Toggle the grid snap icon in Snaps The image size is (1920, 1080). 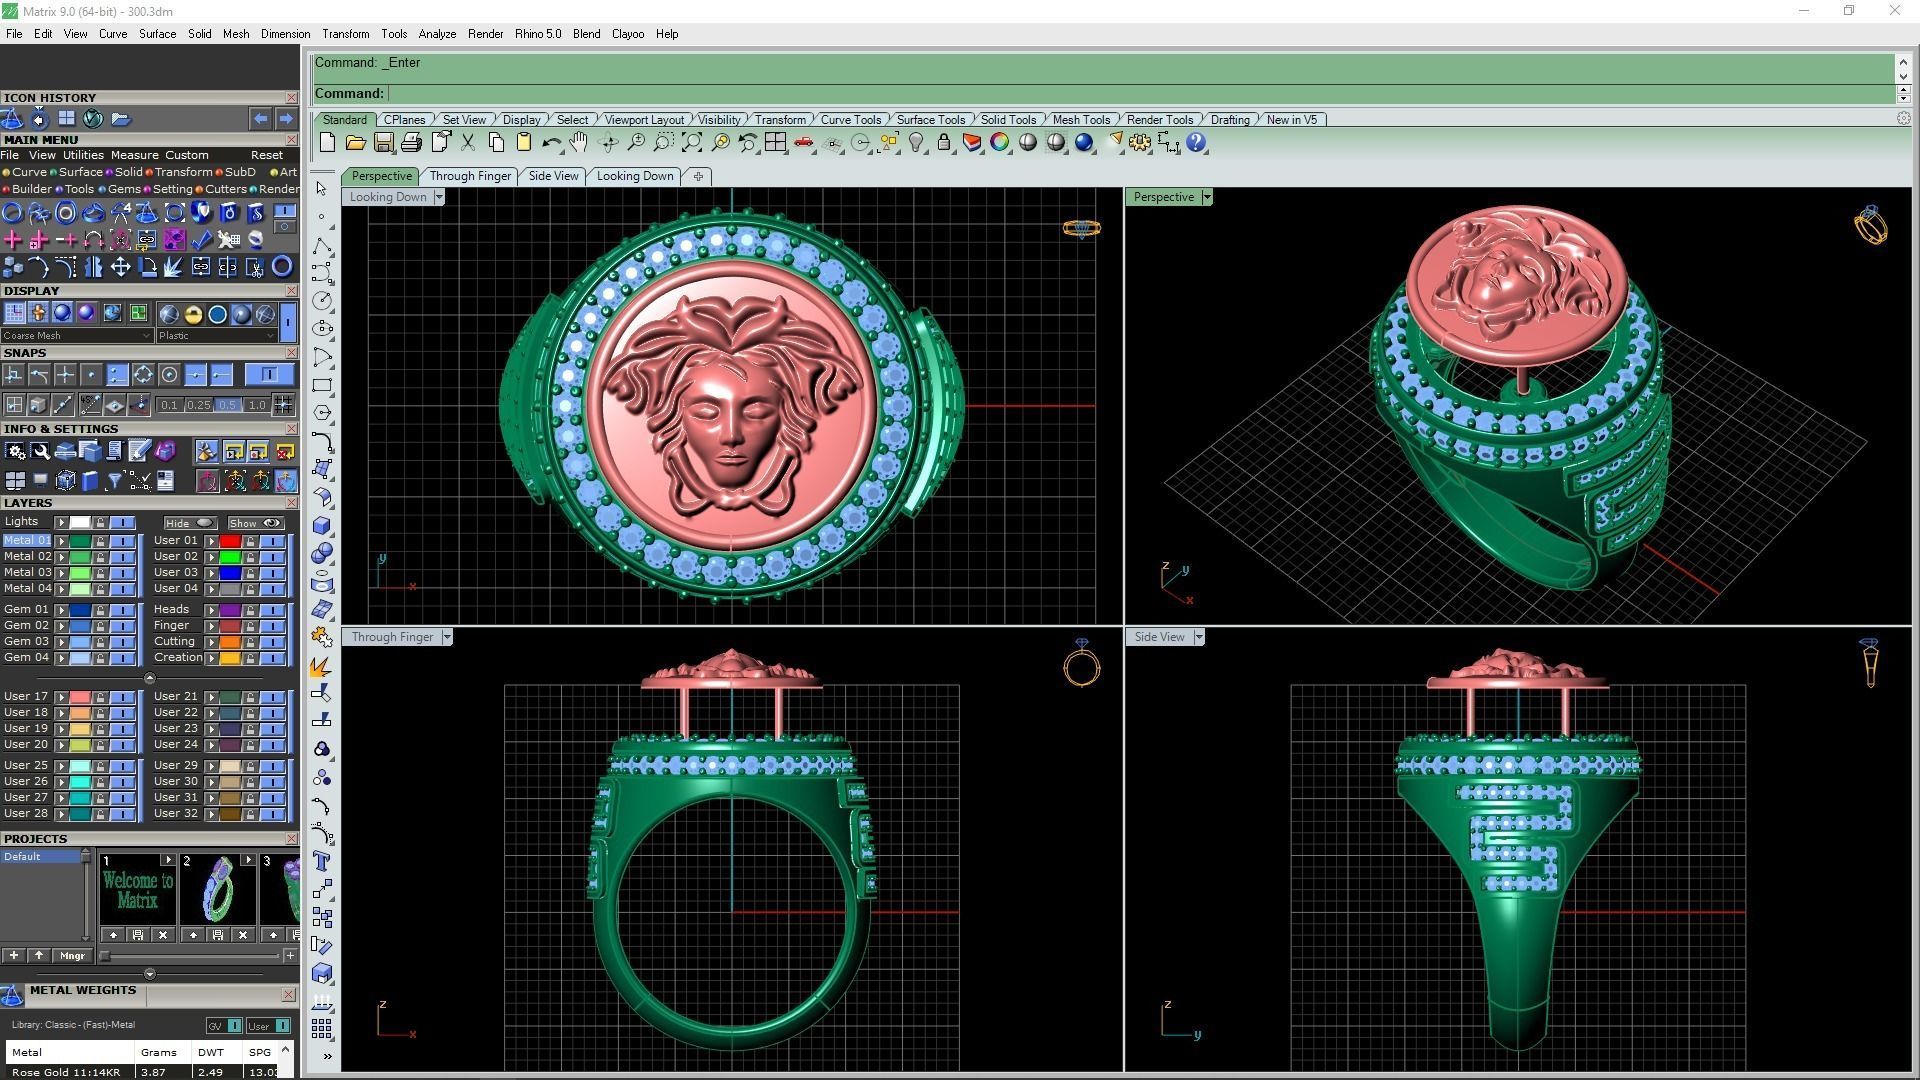click(283, 405)
